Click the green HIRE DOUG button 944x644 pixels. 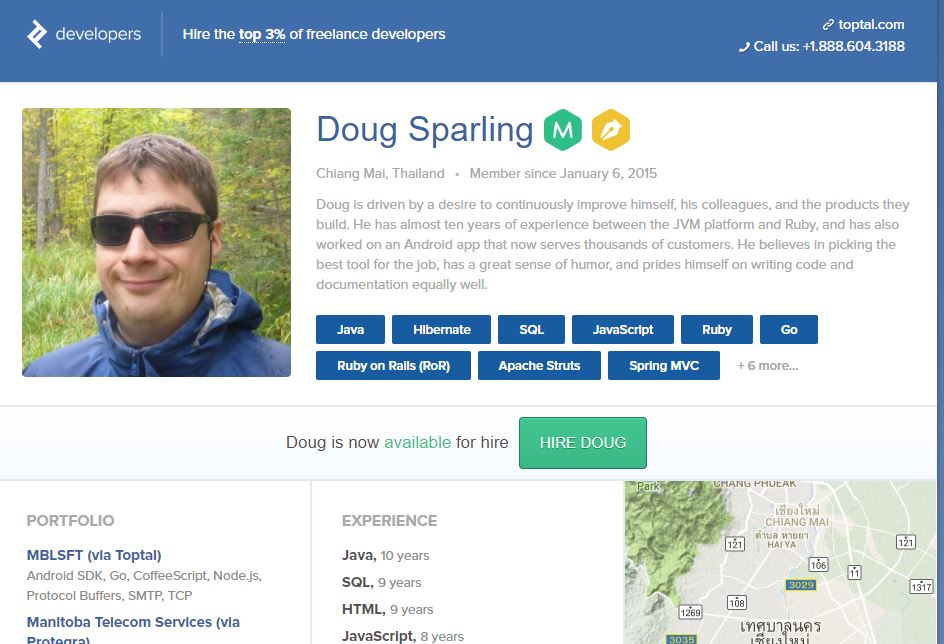tap(583, 442)
